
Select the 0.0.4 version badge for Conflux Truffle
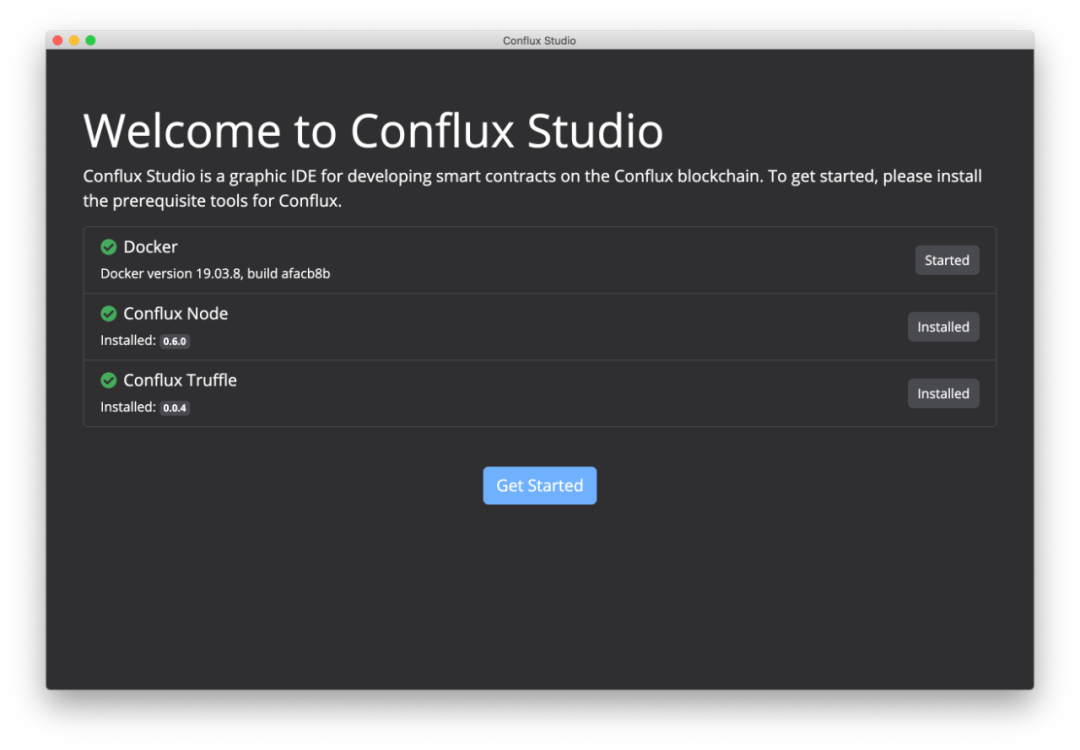(x=174, y=407)
